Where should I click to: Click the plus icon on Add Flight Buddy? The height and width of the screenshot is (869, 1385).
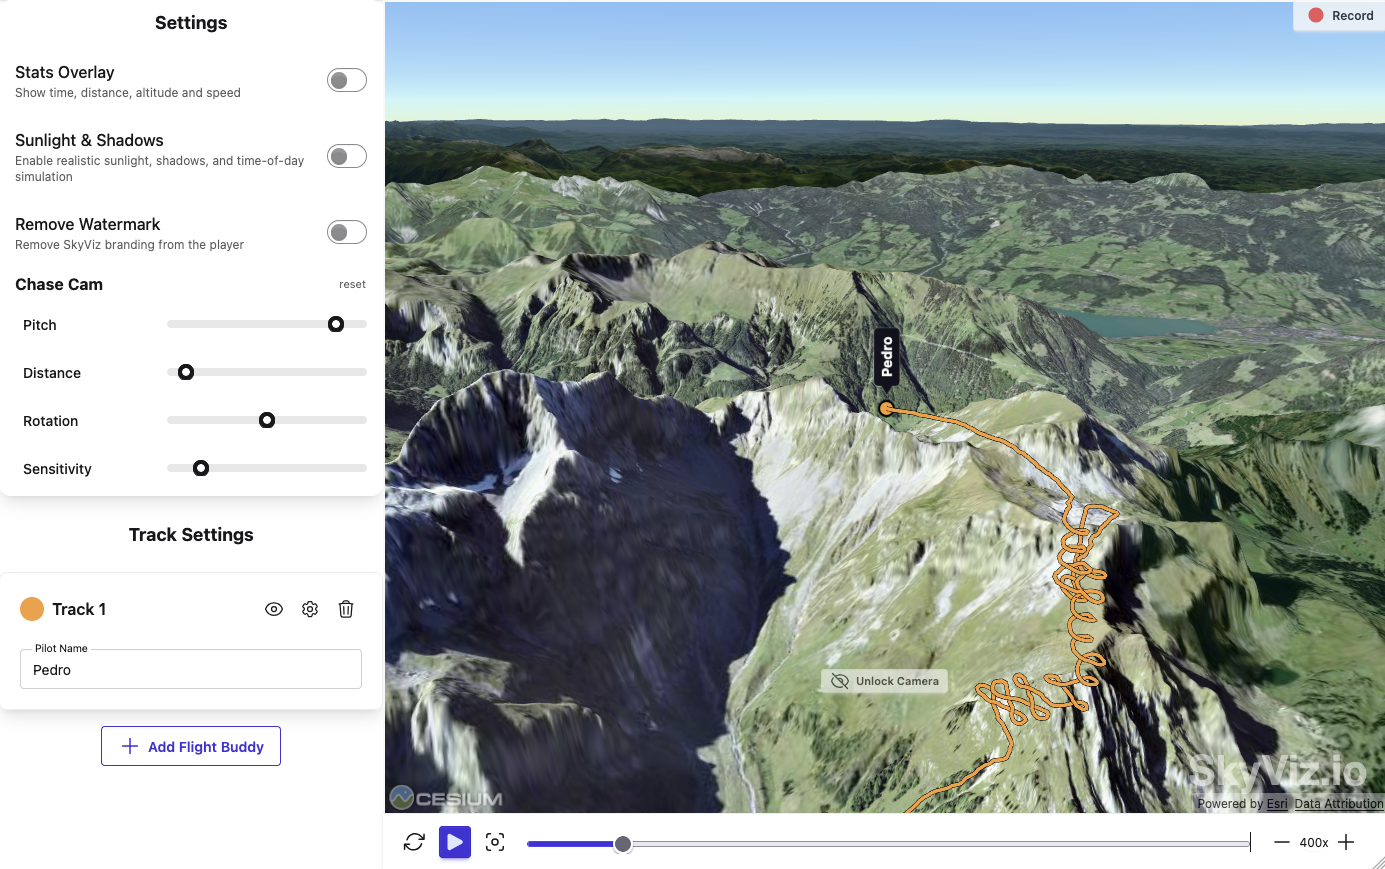pyautogui.click(x=128, y=745)
